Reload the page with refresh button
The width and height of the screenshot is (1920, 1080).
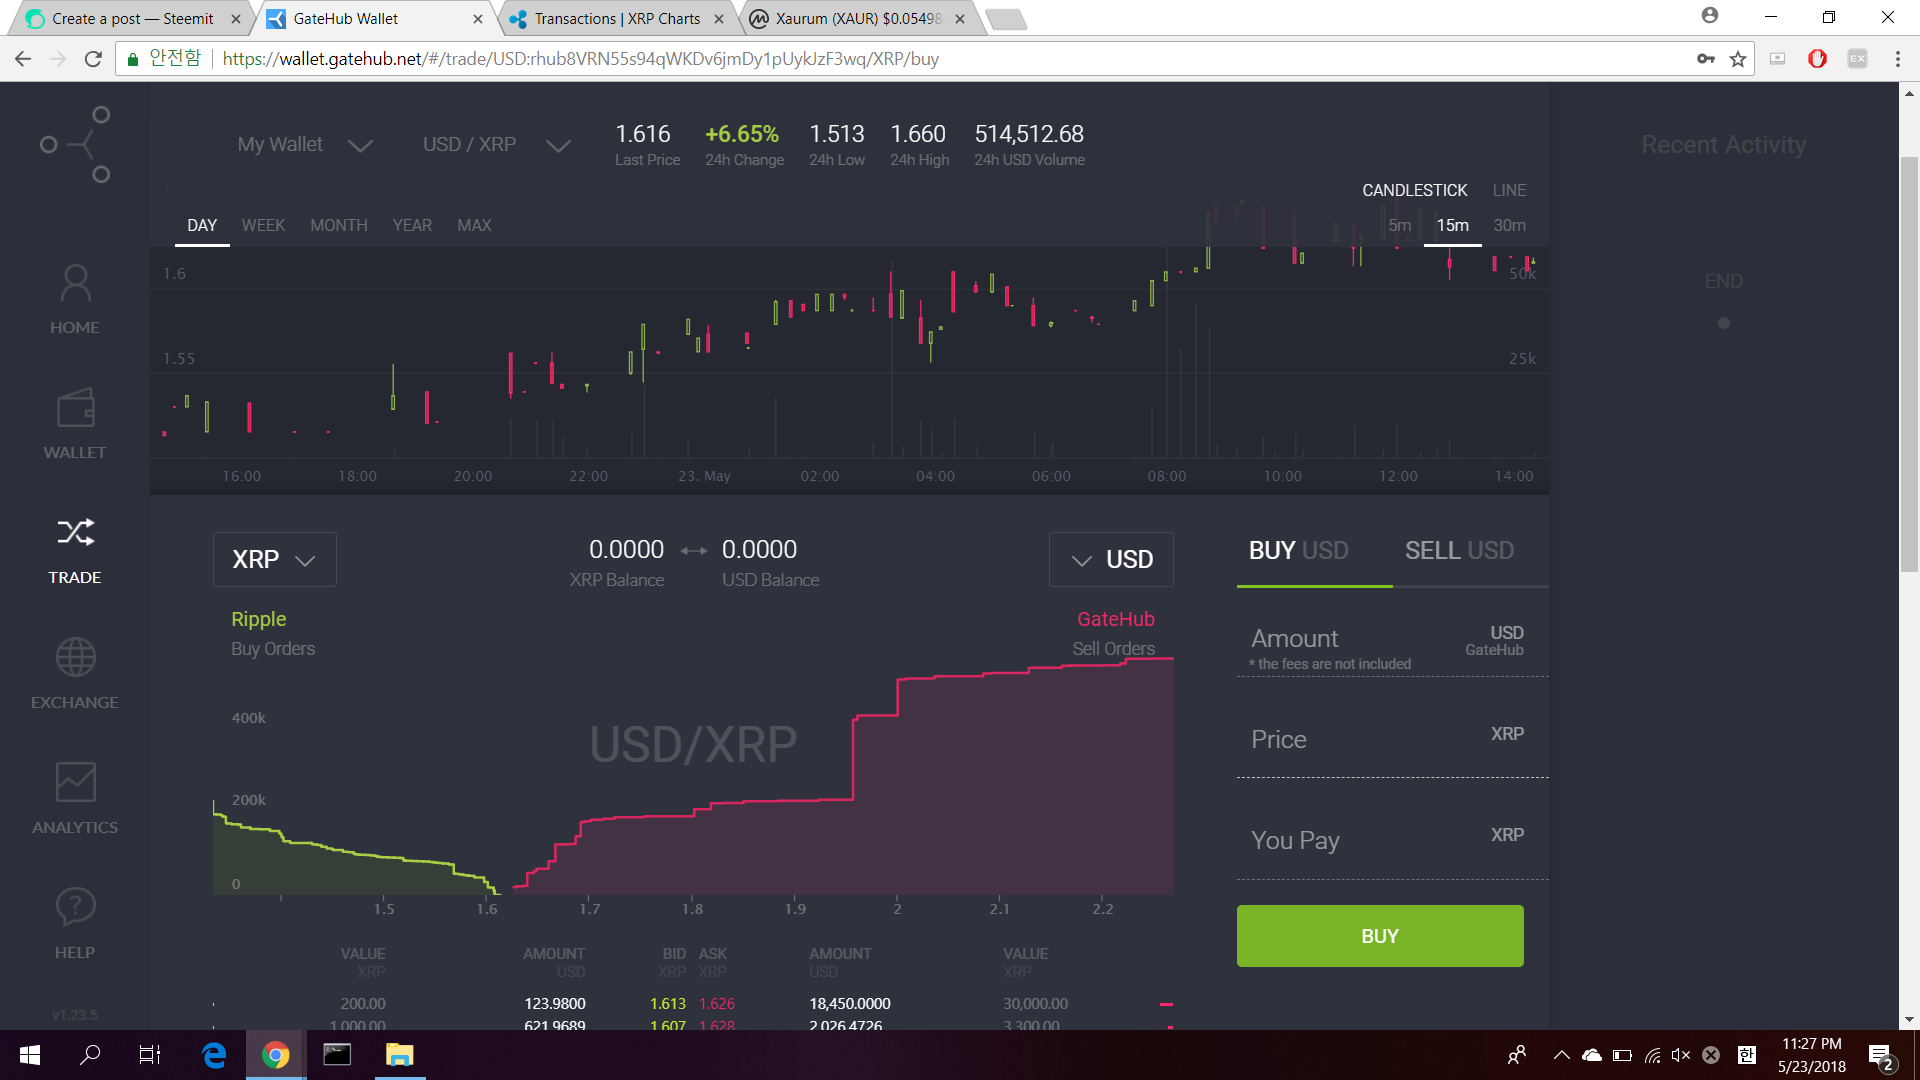click(93, 59)
